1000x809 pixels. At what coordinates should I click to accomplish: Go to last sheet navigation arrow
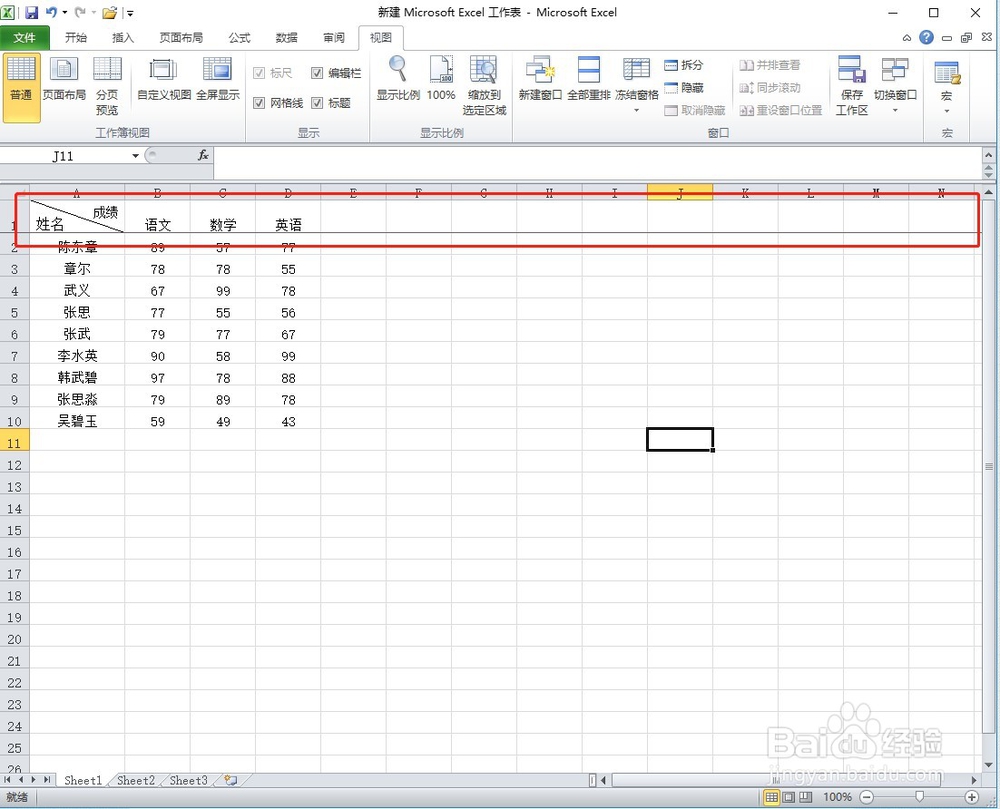tap(47, 780)
